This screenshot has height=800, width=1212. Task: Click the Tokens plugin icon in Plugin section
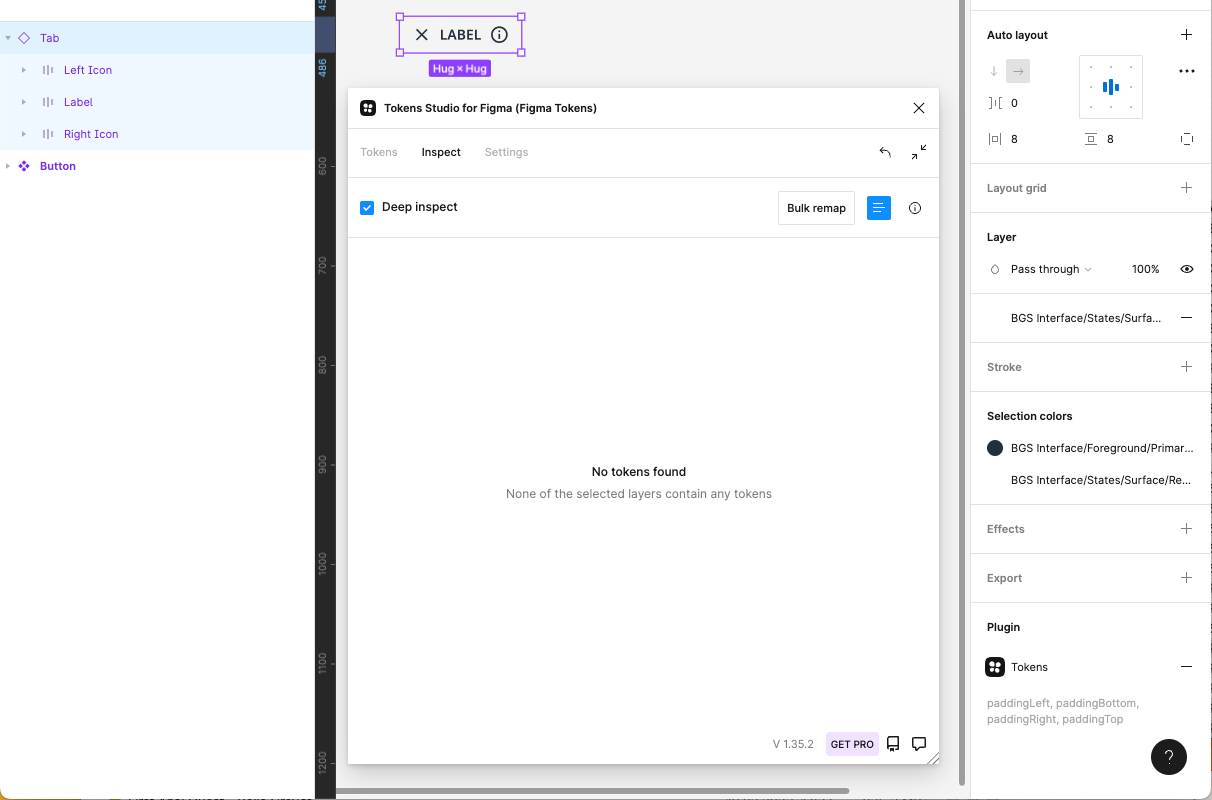995,667
